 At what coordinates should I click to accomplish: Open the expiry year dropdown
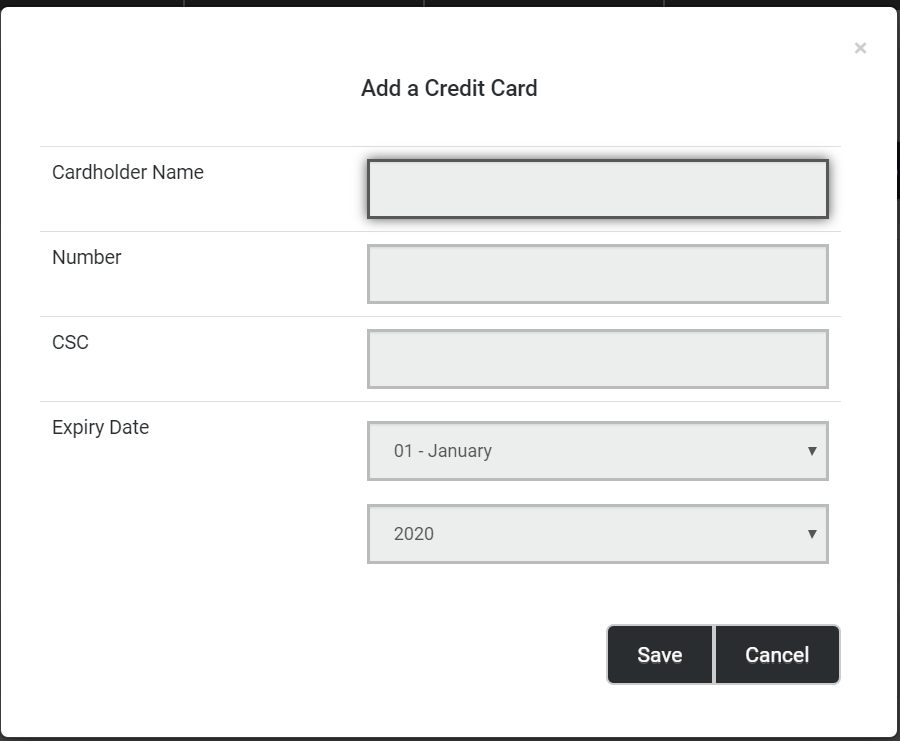[598, 534]
